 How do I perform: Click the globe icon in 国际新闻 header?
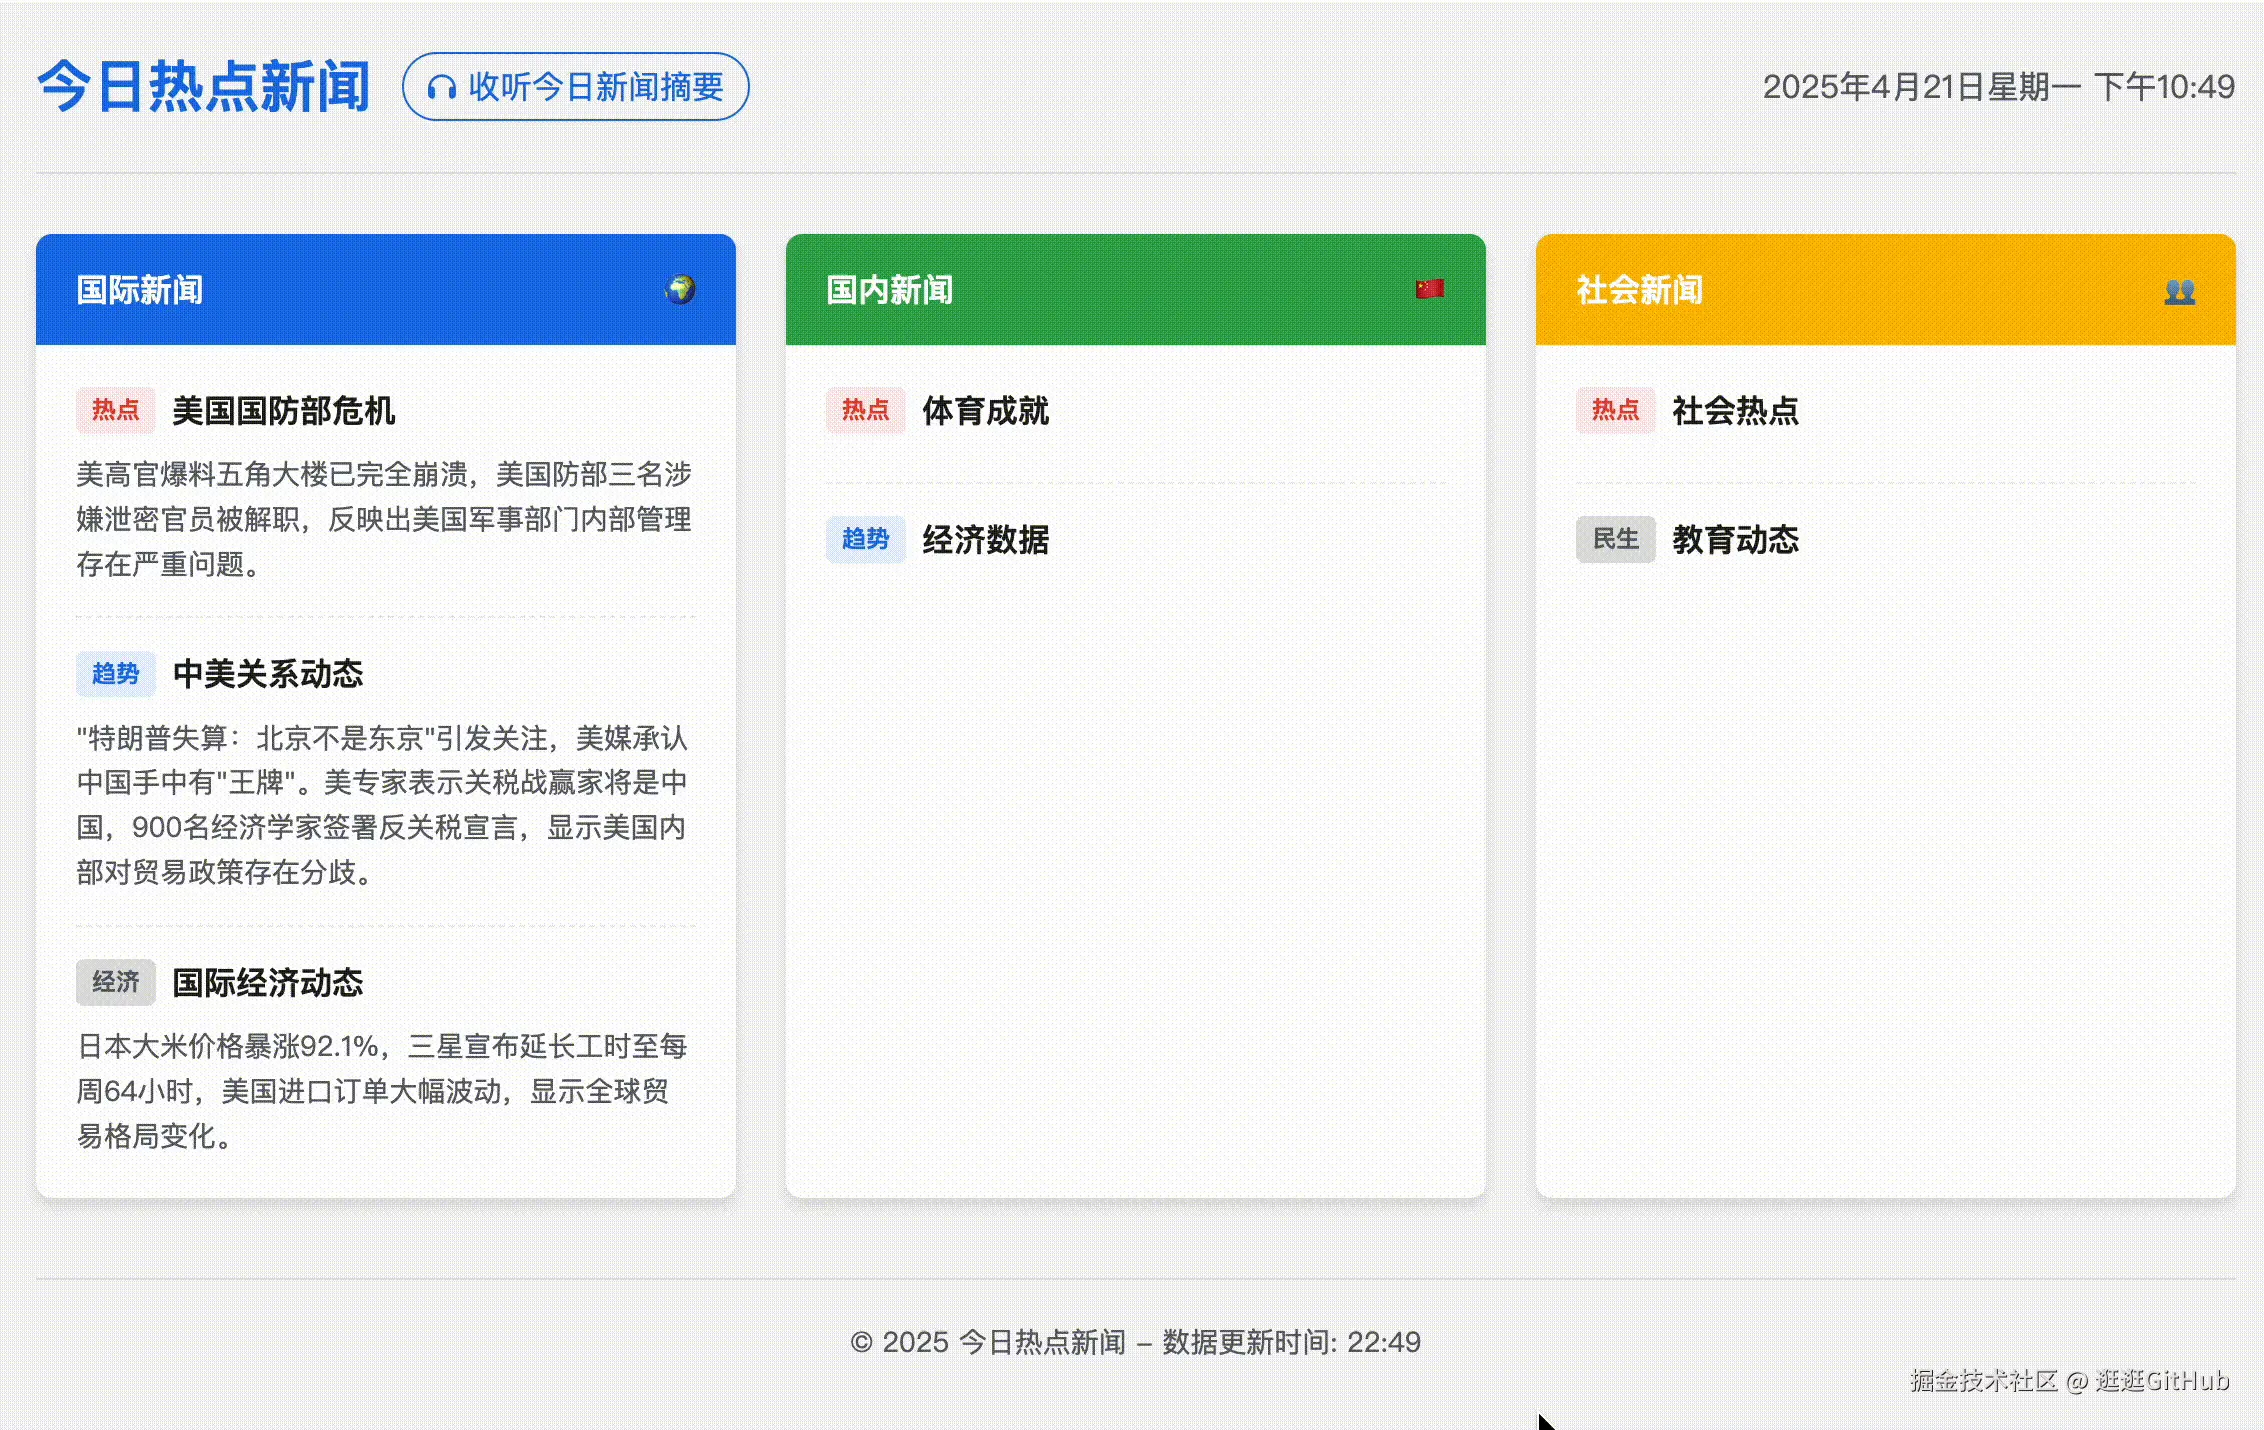680,290
